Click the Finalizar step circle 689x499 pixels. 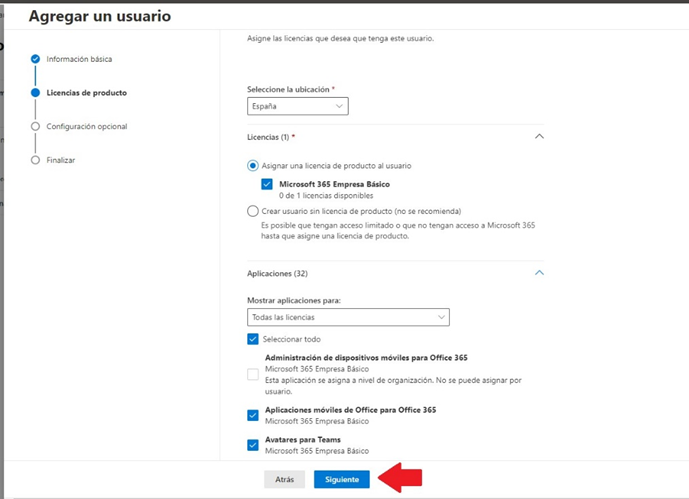[x=36, y=160]
